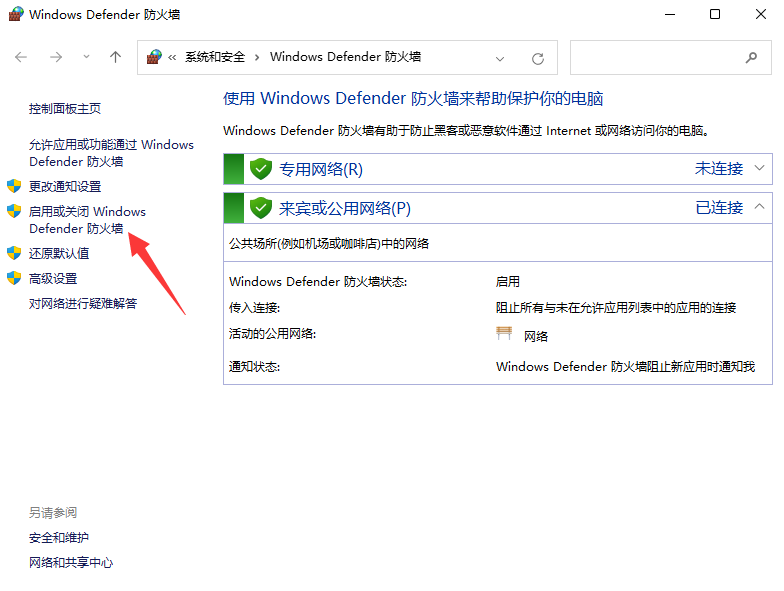Open 控制面板主页 link
784x591 pixels.
click(65, 108)
